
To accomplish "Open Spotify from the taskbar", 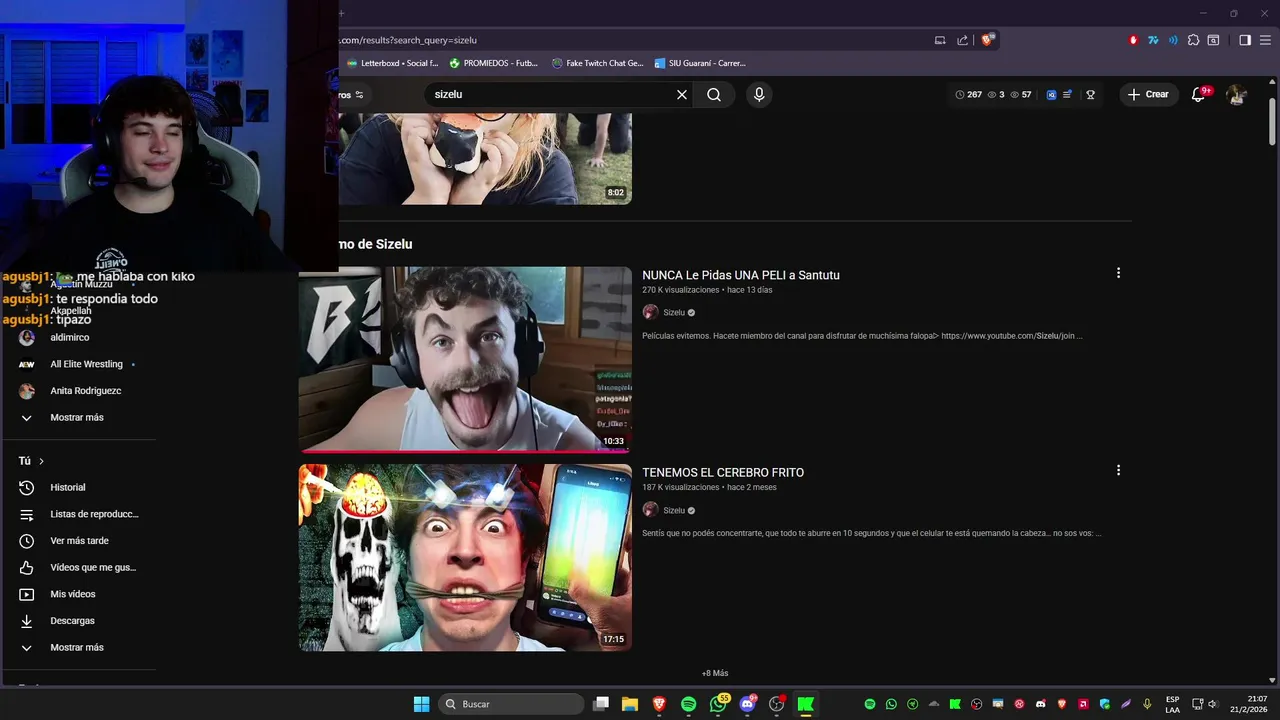I will point(688,704).
